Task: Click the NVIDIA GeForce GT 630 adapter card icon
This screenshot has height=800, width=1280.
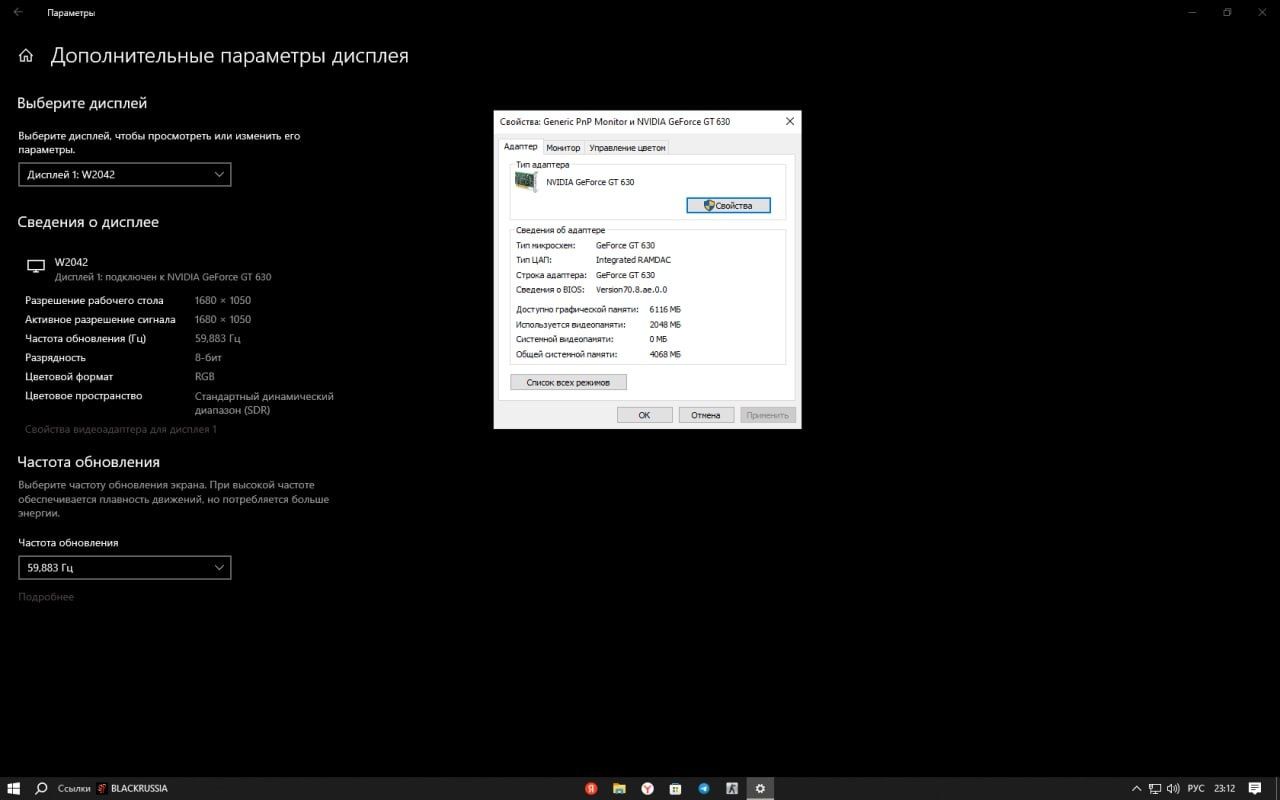Action: click(x=525, y=182)
